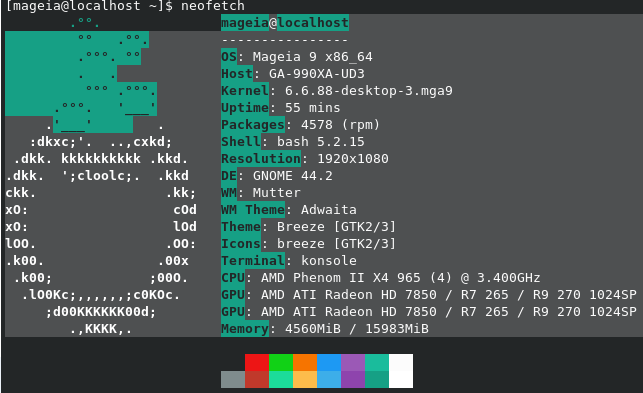643x393 pixels.
Task: Click the bright green color block
Action: click(x=281, y=363)
